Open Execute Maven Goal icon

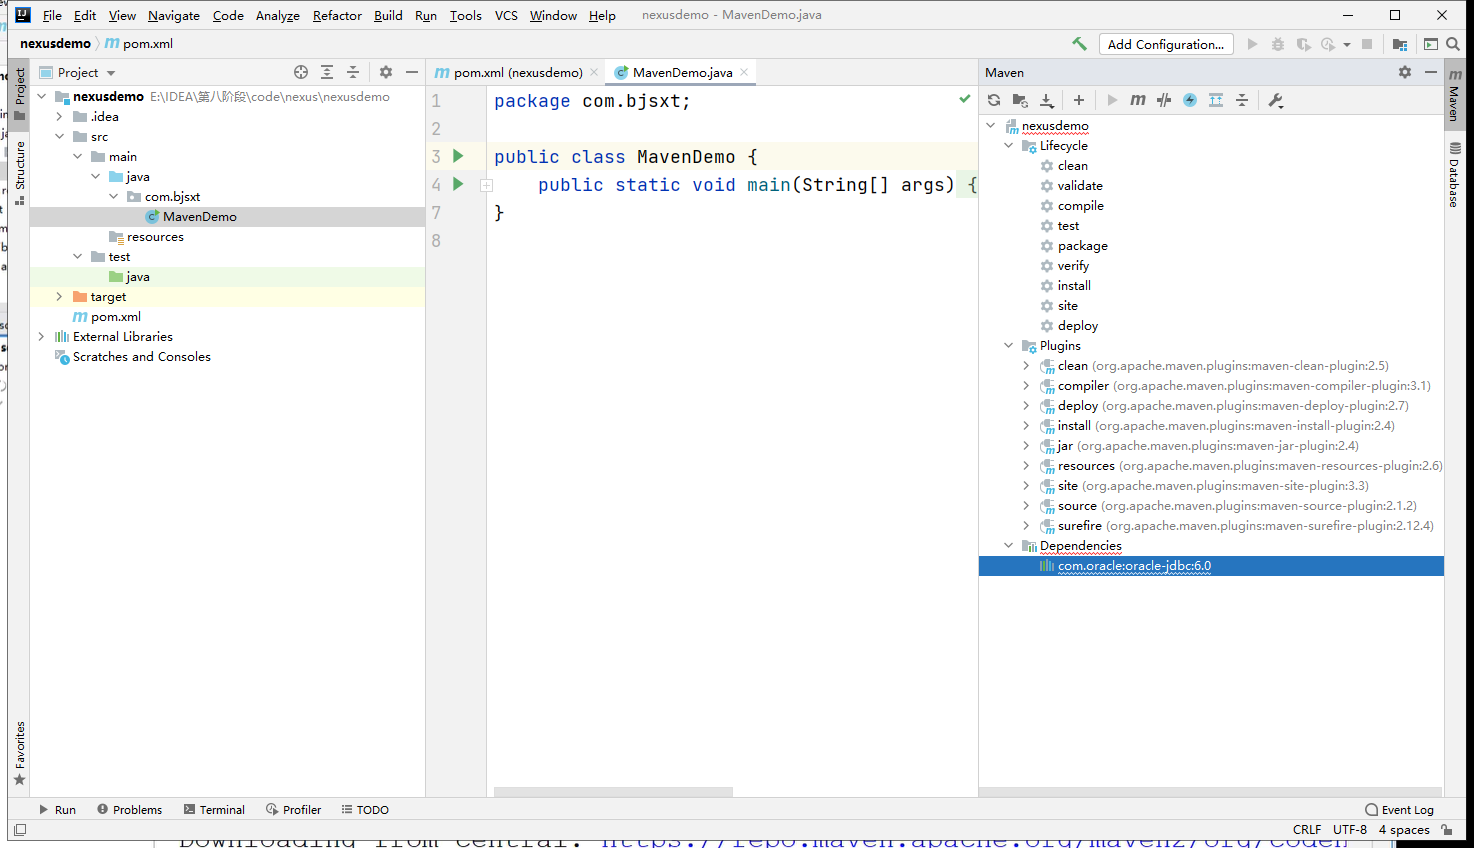(1138, 100)
